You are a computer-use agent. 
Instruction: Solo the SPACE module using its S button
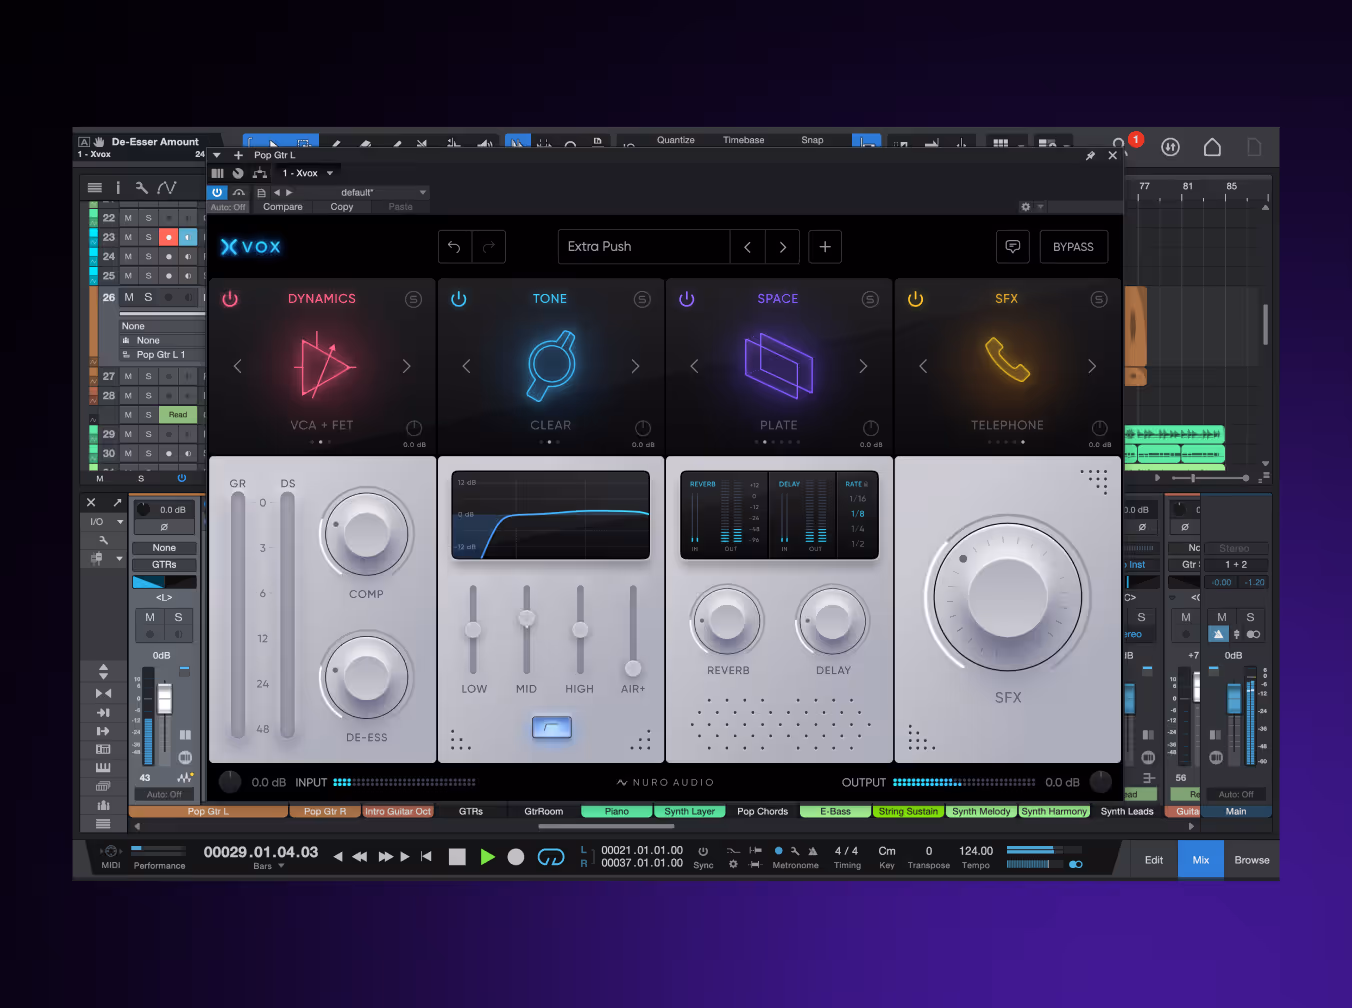(870, 298)
